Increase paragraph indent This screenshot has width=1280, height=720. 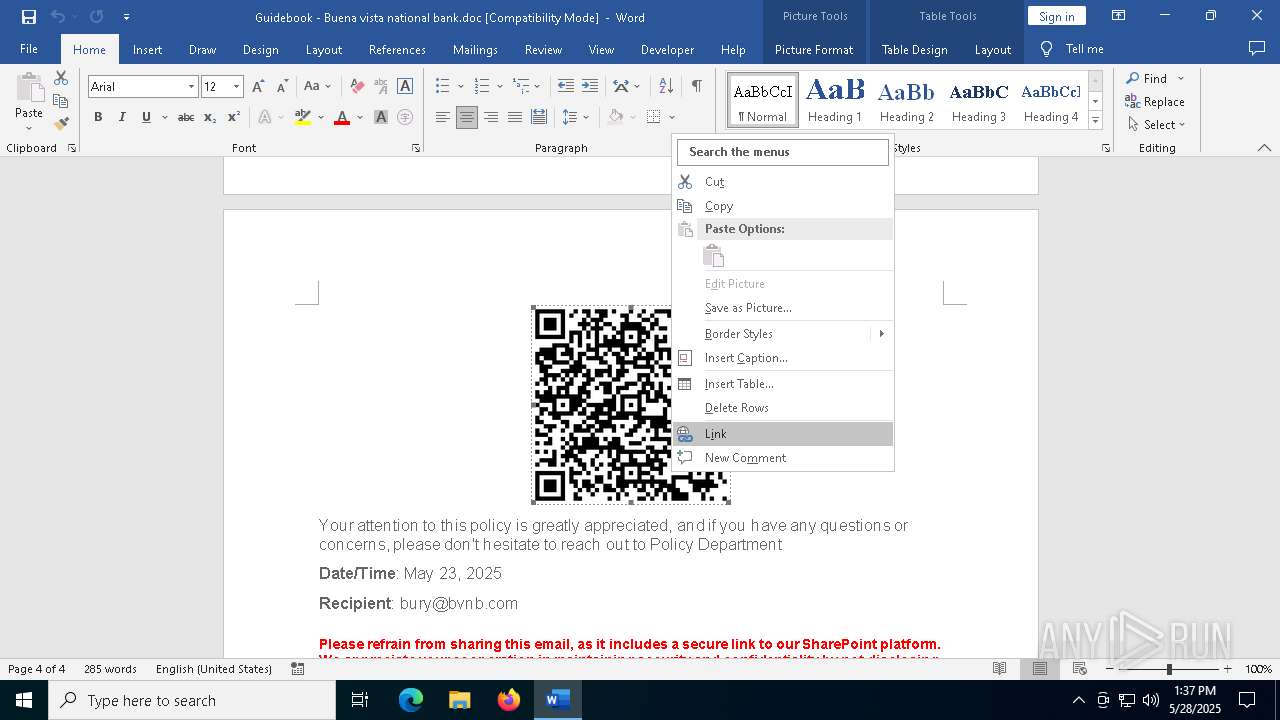click(590, 87)
